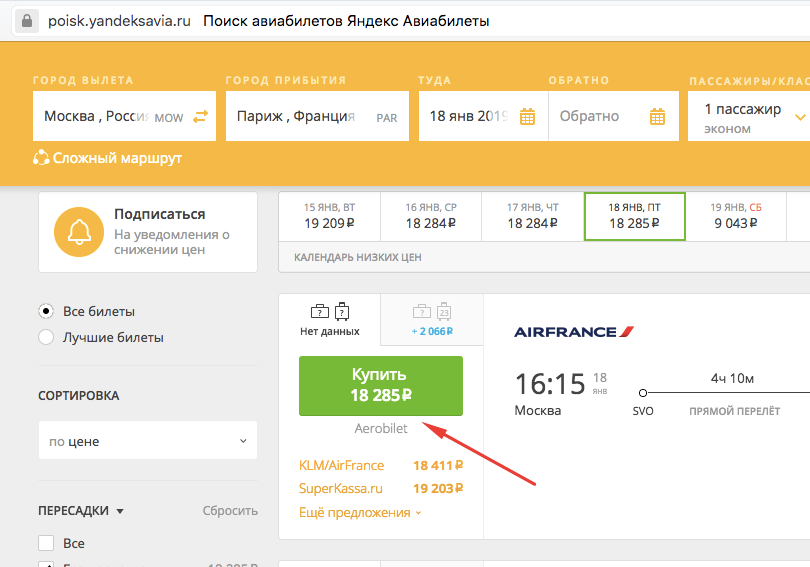This screenshot has height=567, width=810.
Task: Click Air France airline logo
Action: [573, 332]
